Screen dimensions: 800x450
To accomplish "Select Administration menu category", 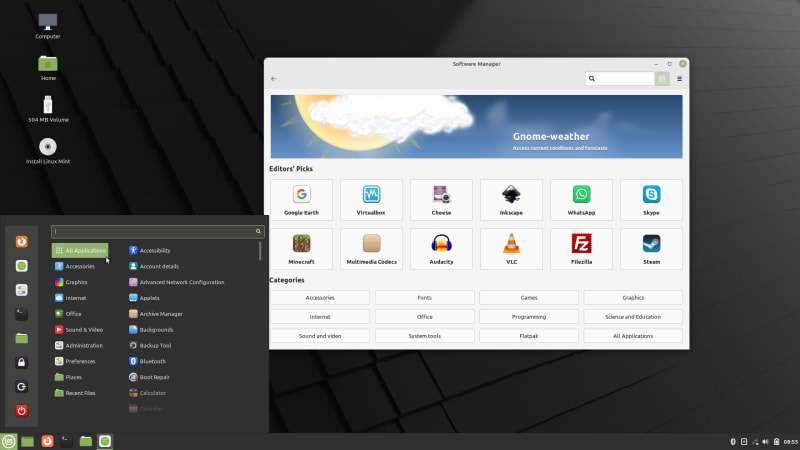I will click(x=79, y=345).
